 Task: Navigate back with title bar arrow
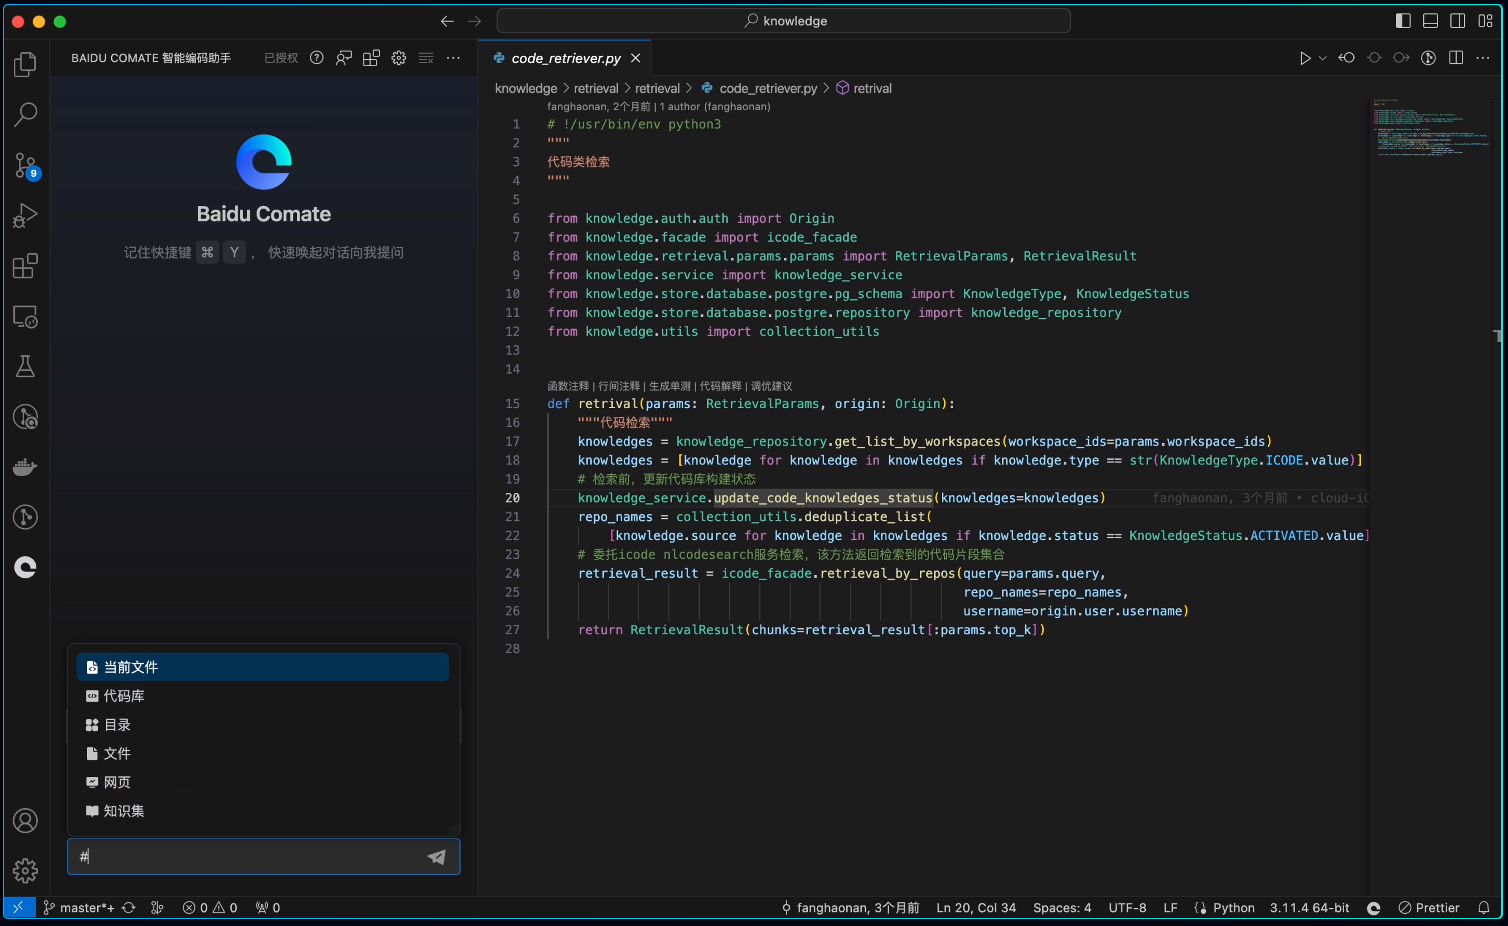[447, 21]
